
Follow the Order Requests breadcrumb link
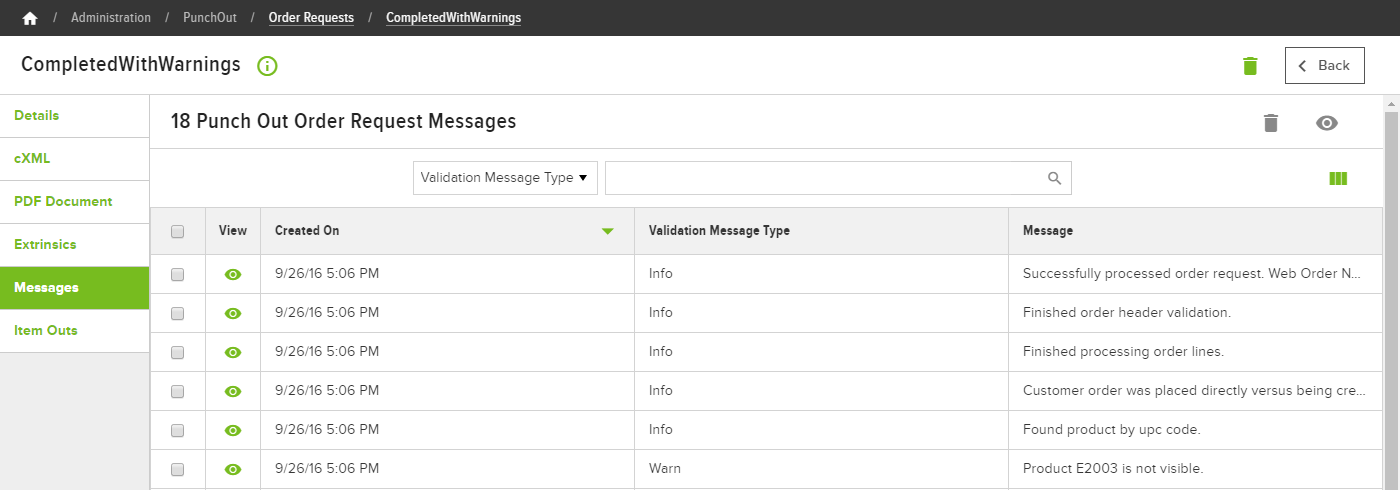(311, 18)
